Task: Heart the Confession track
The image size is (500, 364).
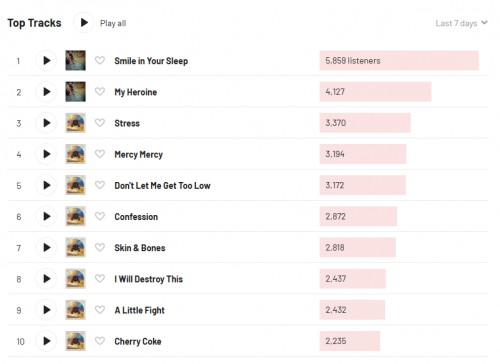Action: pos(100,216)
